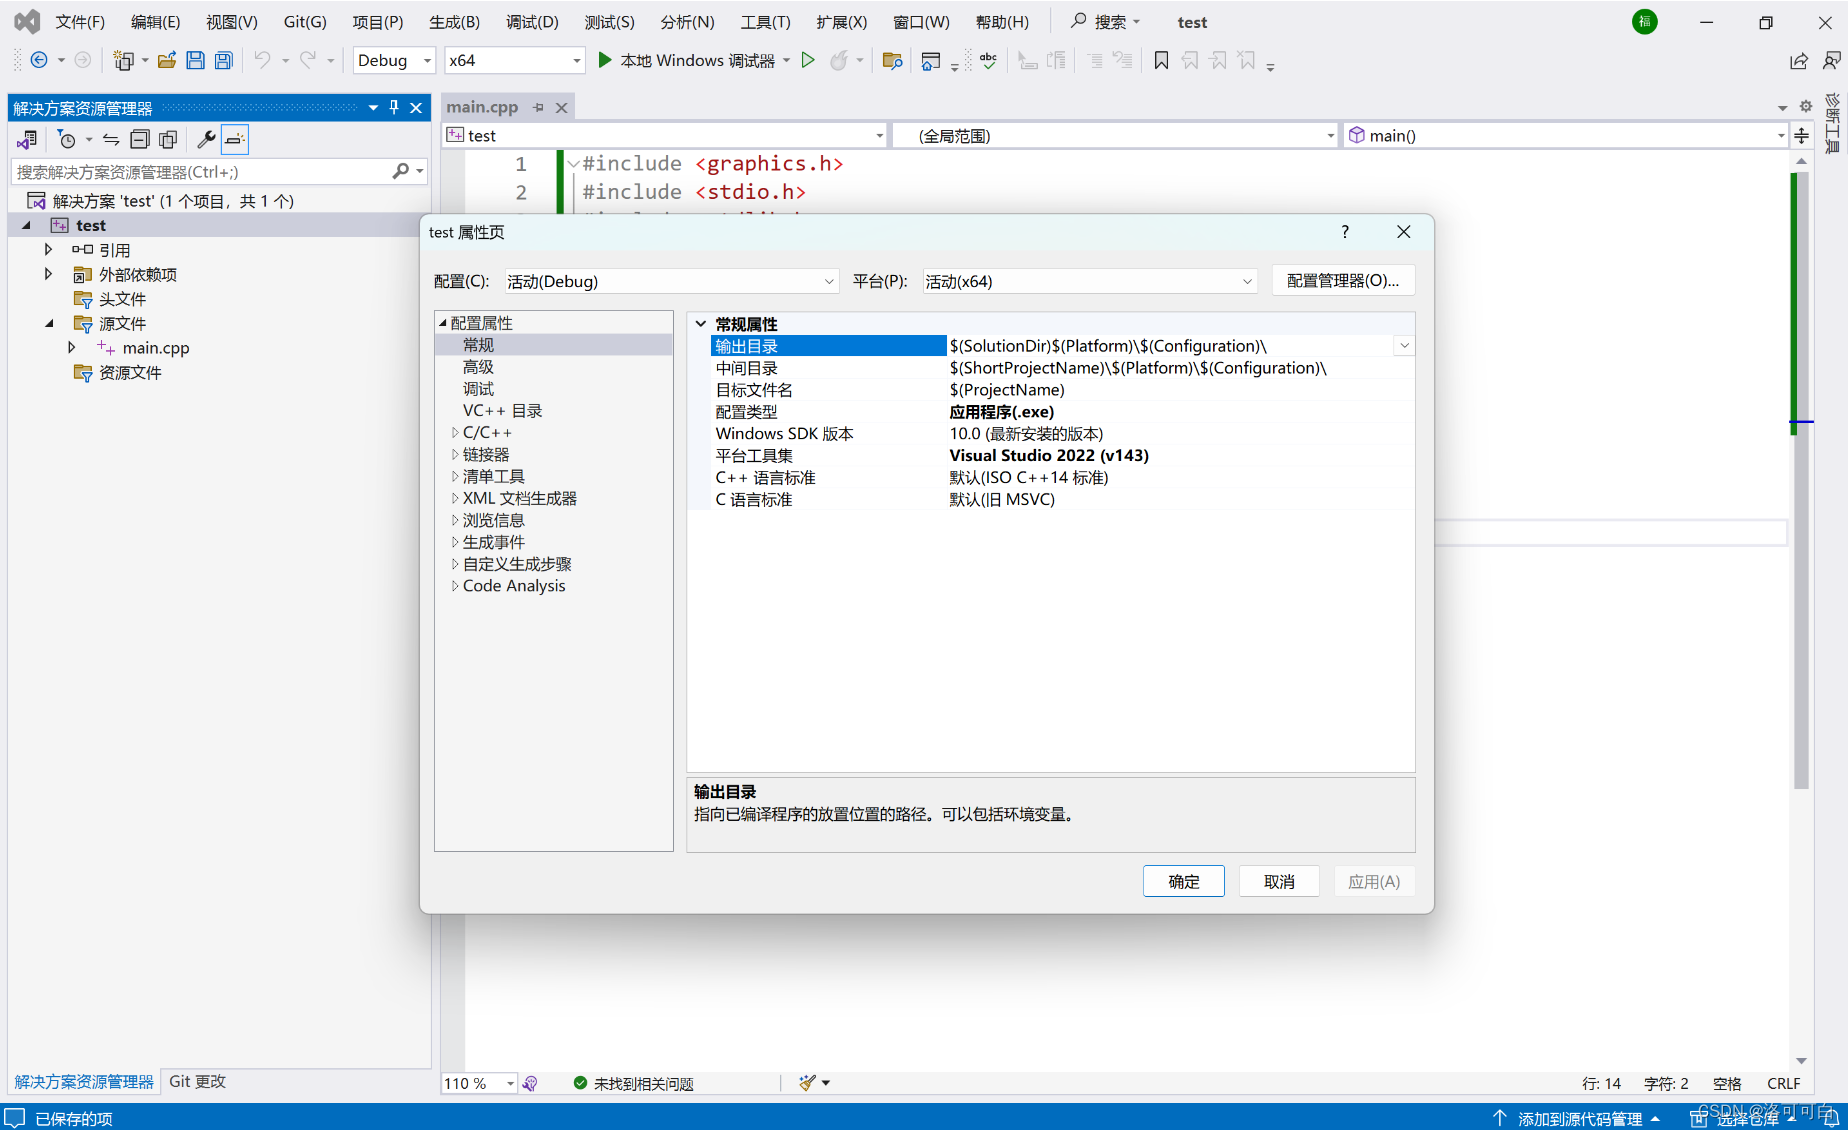Viewport: 1848px width, 1130px height.
Task: Click the open file folder icon
Action: tap(167, 60)
